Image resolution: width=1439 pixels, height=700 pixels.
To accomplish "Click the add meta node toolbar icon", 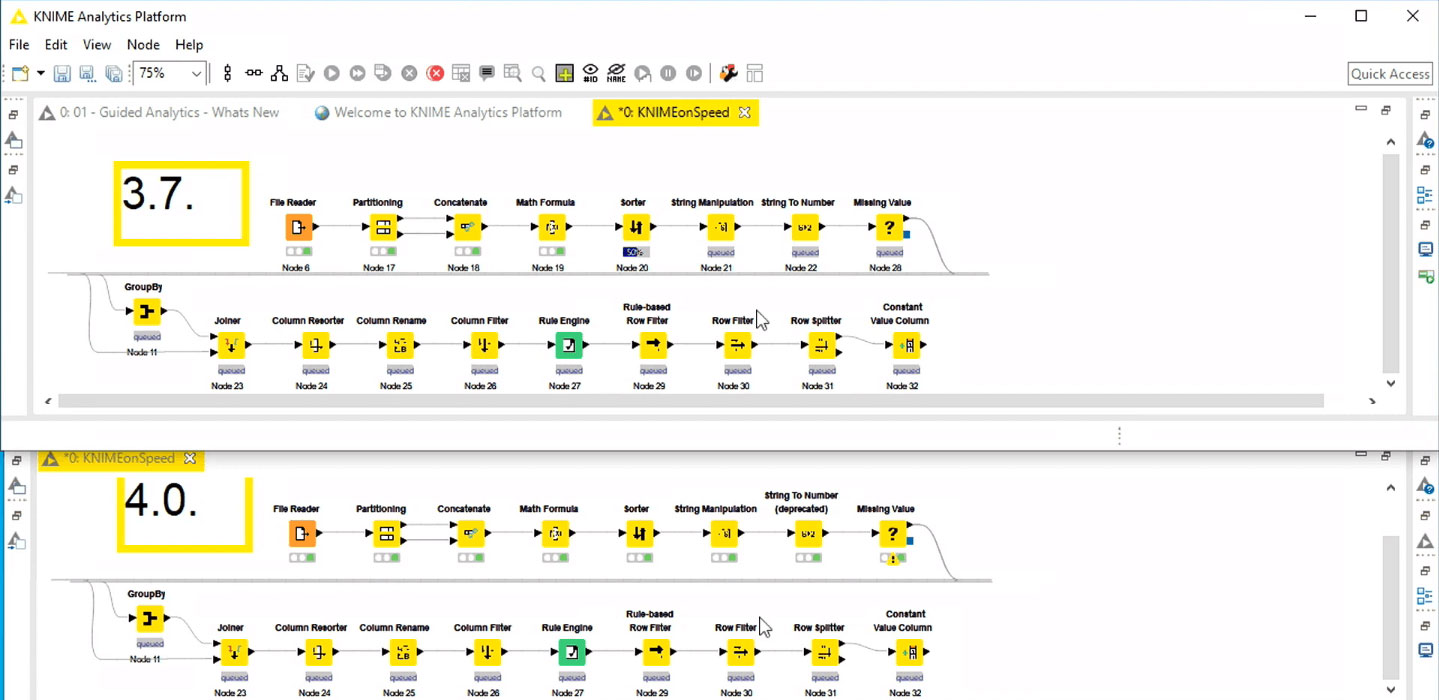I will [x=565, y=73].
